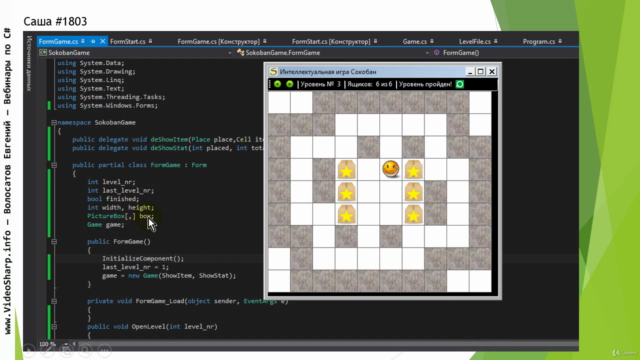Click 'Game game;' declaration
Screen dimensions: 640x360
105,224
